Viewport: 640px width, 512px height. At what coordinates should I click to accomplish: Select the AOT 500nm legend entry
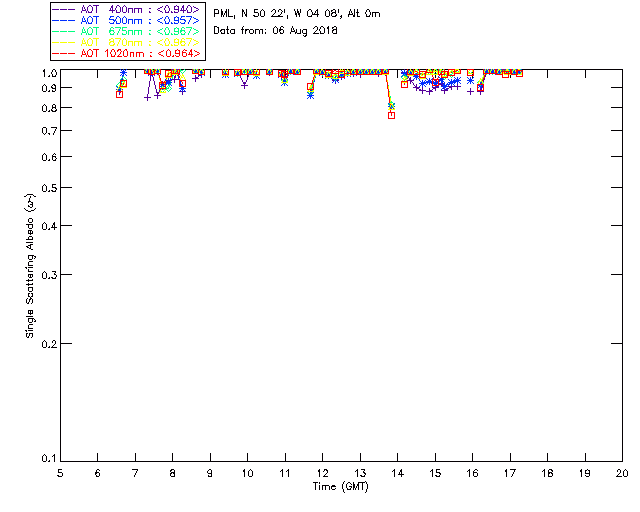pos(126,20)
